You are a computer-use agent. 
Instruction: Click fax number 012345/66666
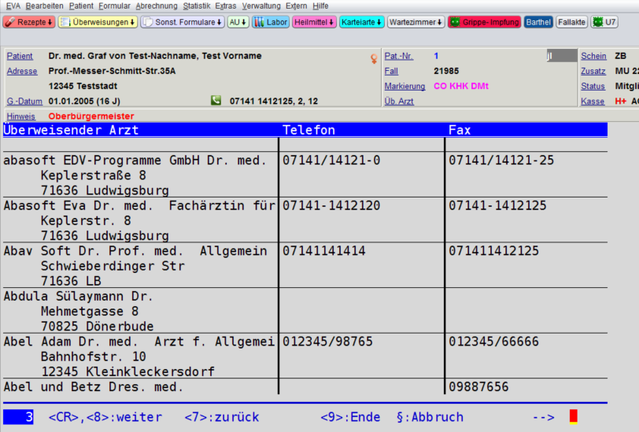pyautogui.click(x=494, y=342)
